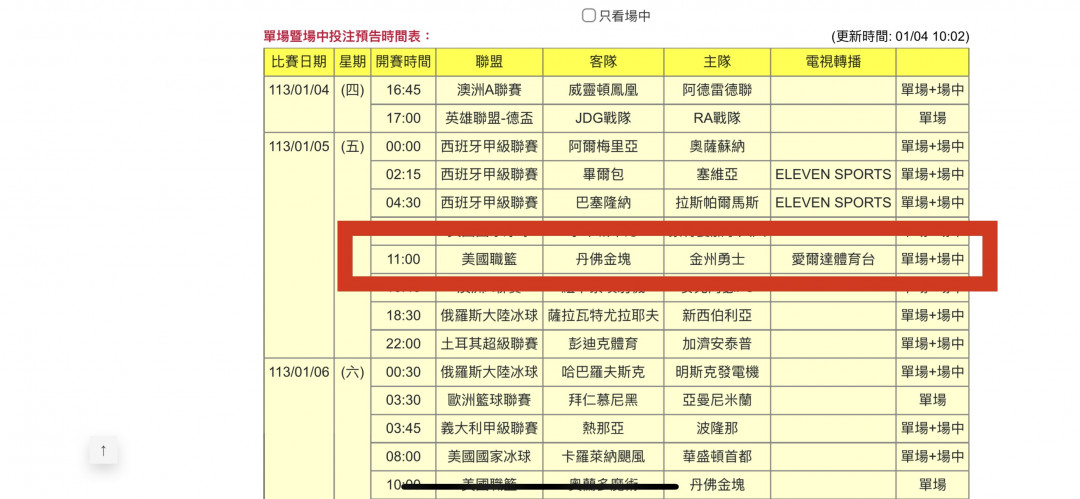Screen dimensions: 1080x499
Task: Select the 卡羅萊納颶風 team cell
Action: click(603, 456)
